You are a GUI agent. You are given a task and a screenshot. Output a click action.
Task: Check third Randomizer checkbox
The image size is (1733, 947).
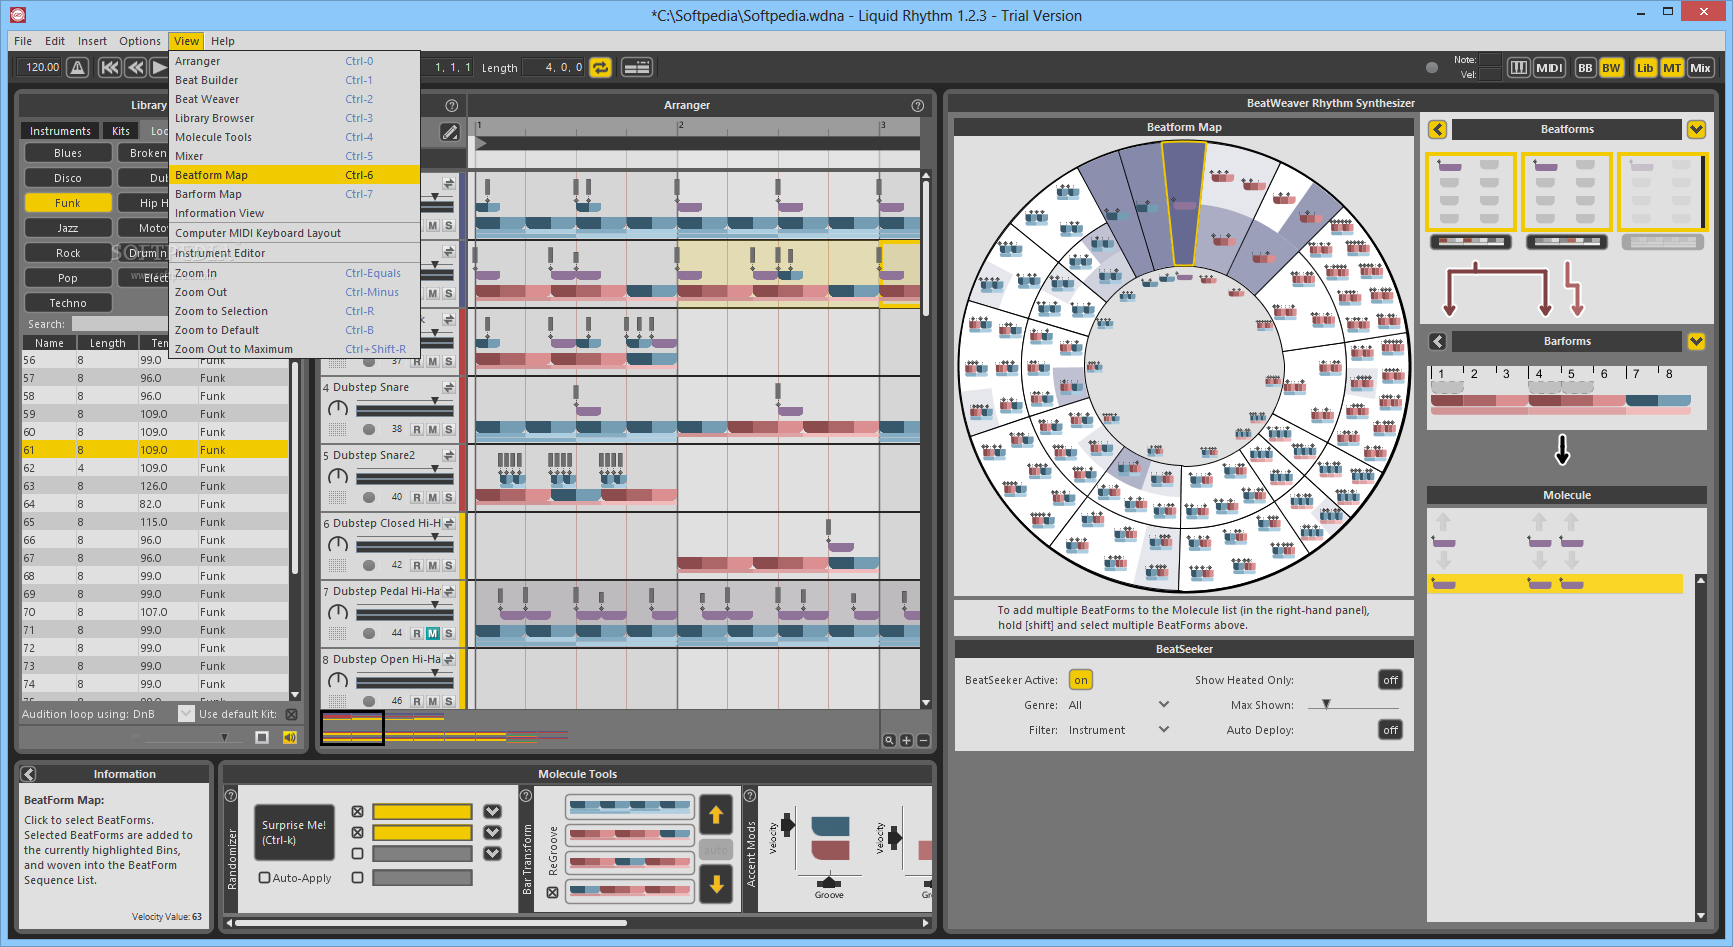[x=357, y=853]
